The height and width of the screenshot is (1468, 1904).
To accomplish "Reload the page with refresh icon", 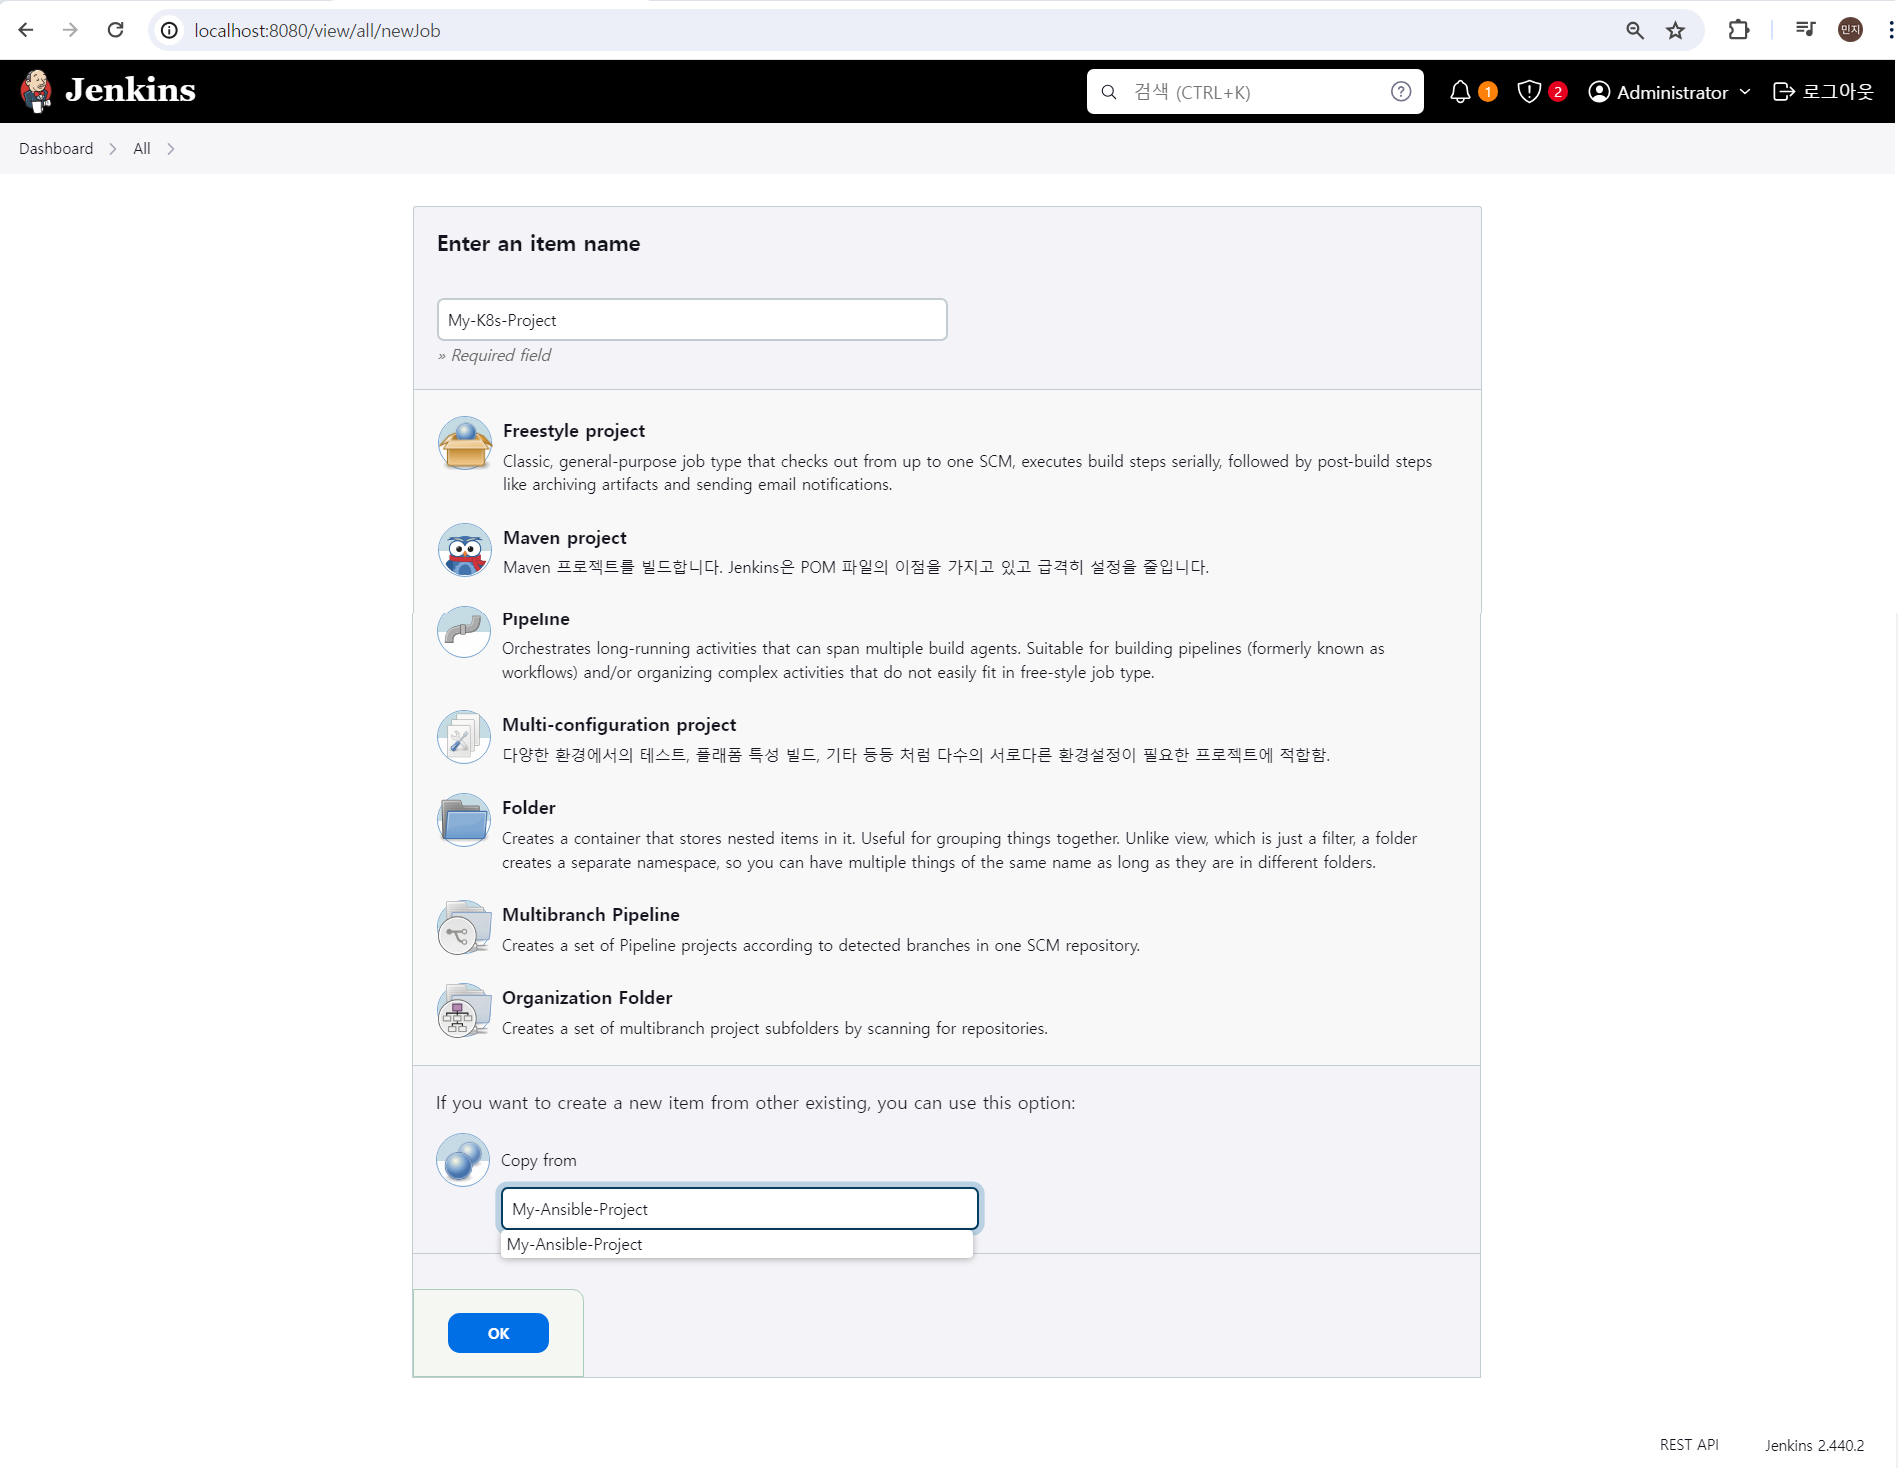I will click(116, 30).
